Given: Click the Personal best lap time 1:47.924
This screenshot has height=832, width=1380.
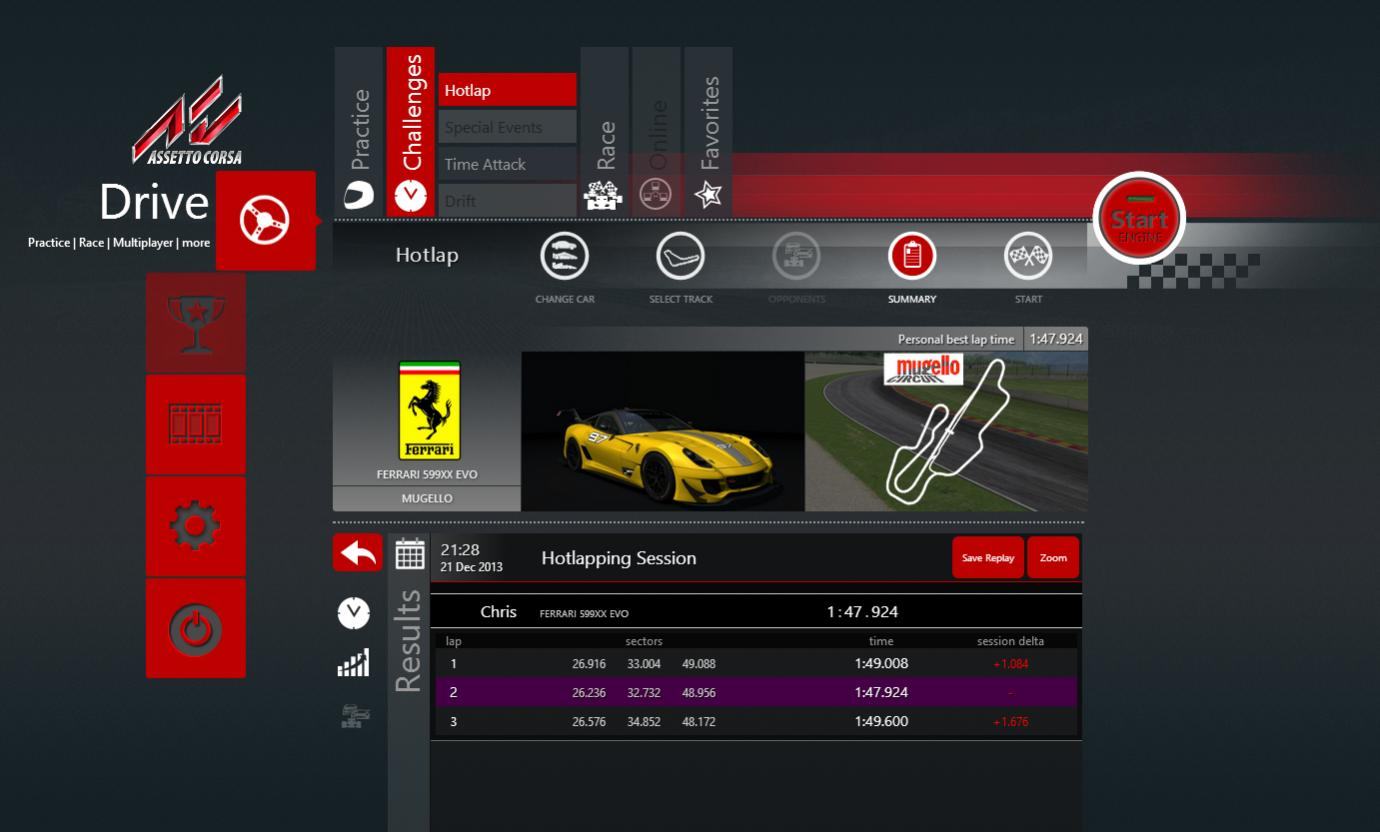Looking at the screenshot, I should coord(1056,339).
